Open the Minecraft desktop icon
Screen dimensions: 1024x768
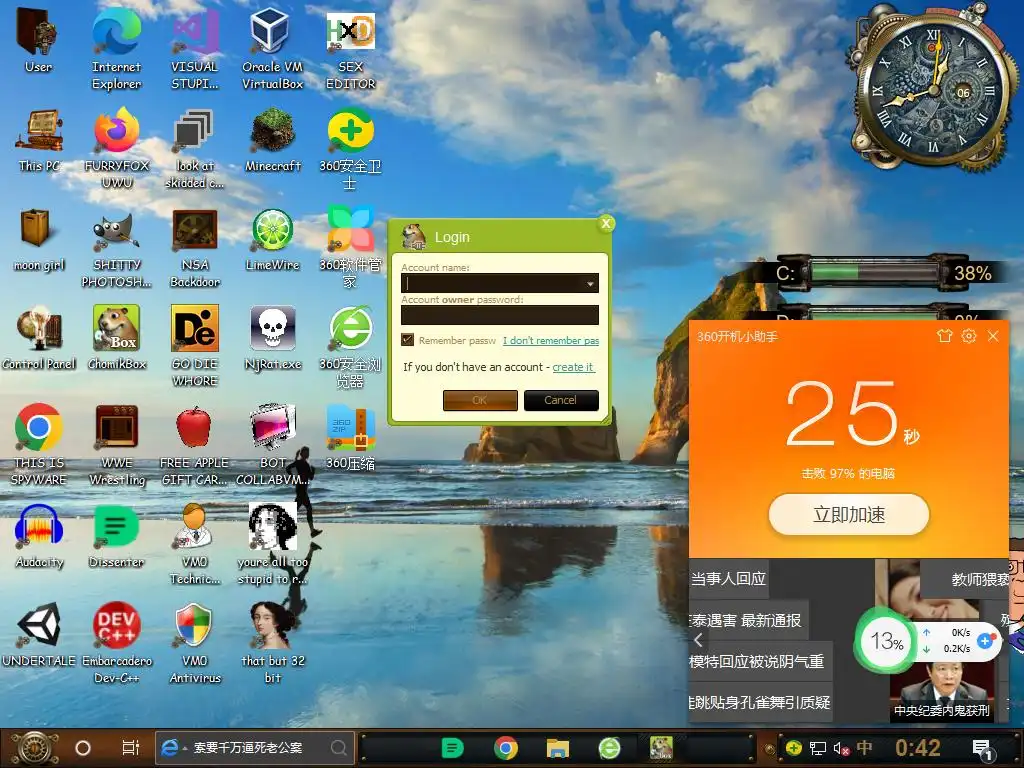pyautogui.click(x=272, y=140)
